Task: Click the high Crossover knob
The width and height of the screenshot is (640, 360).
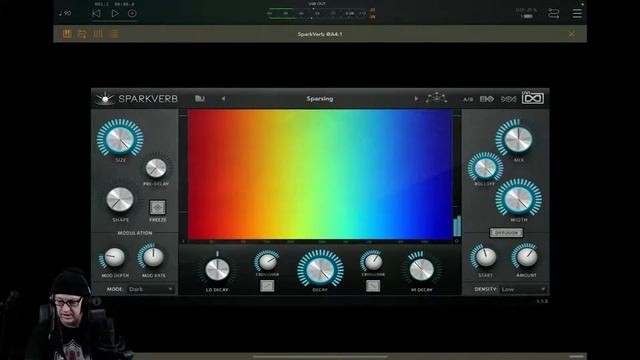Action: pos(373,261)
